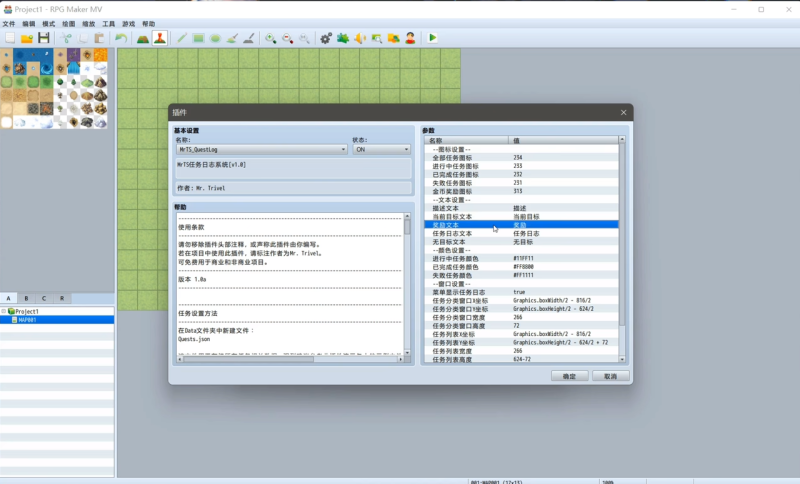Start Playtest with green play icon
This screenshot has width=800, height=484.
point(432,38)
